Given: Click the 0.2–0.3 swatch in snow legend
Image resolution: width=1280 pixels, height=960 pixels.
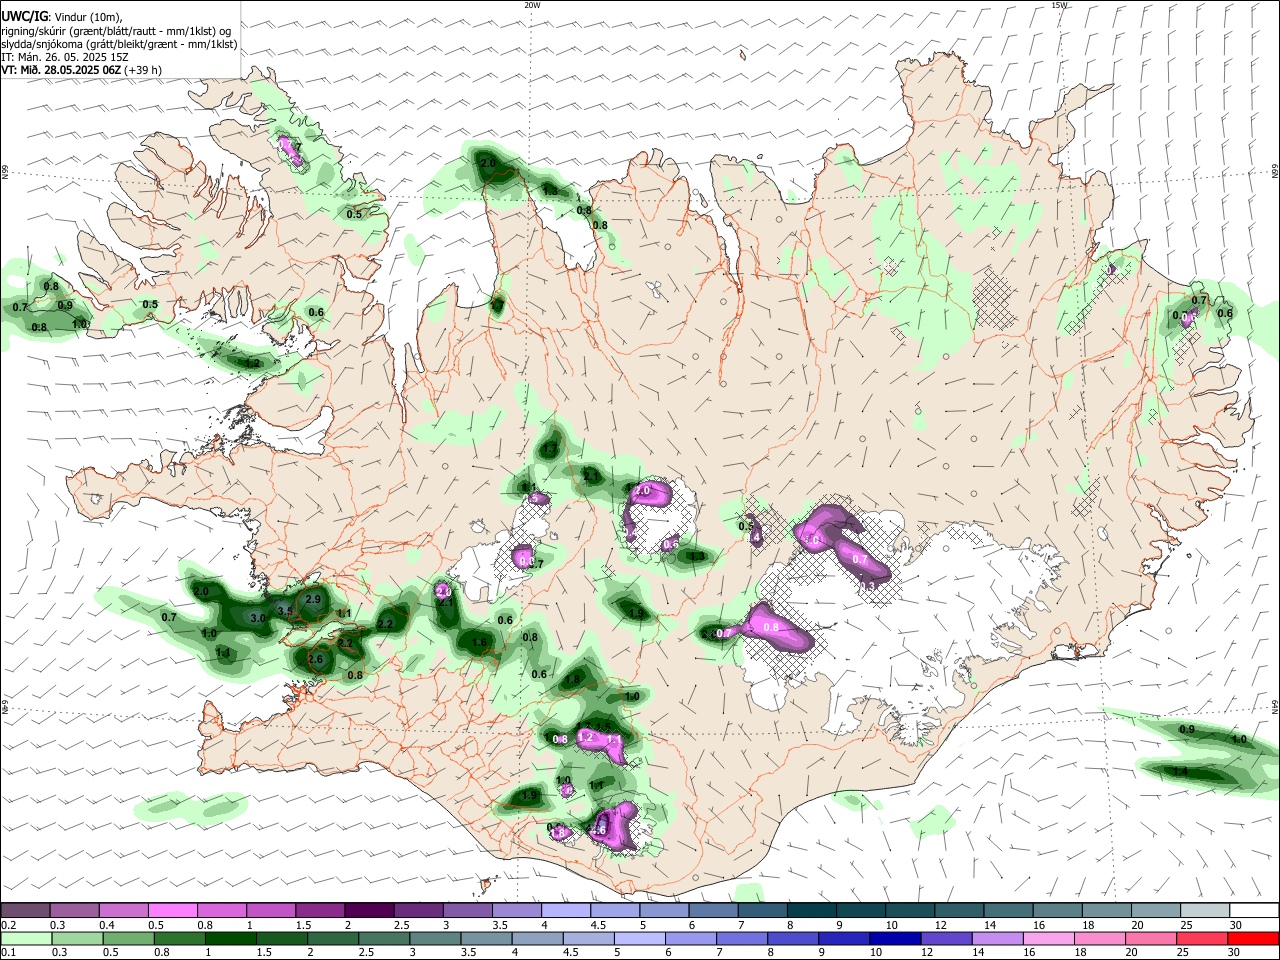Looking at the screenshot, I should pos(25,910).
